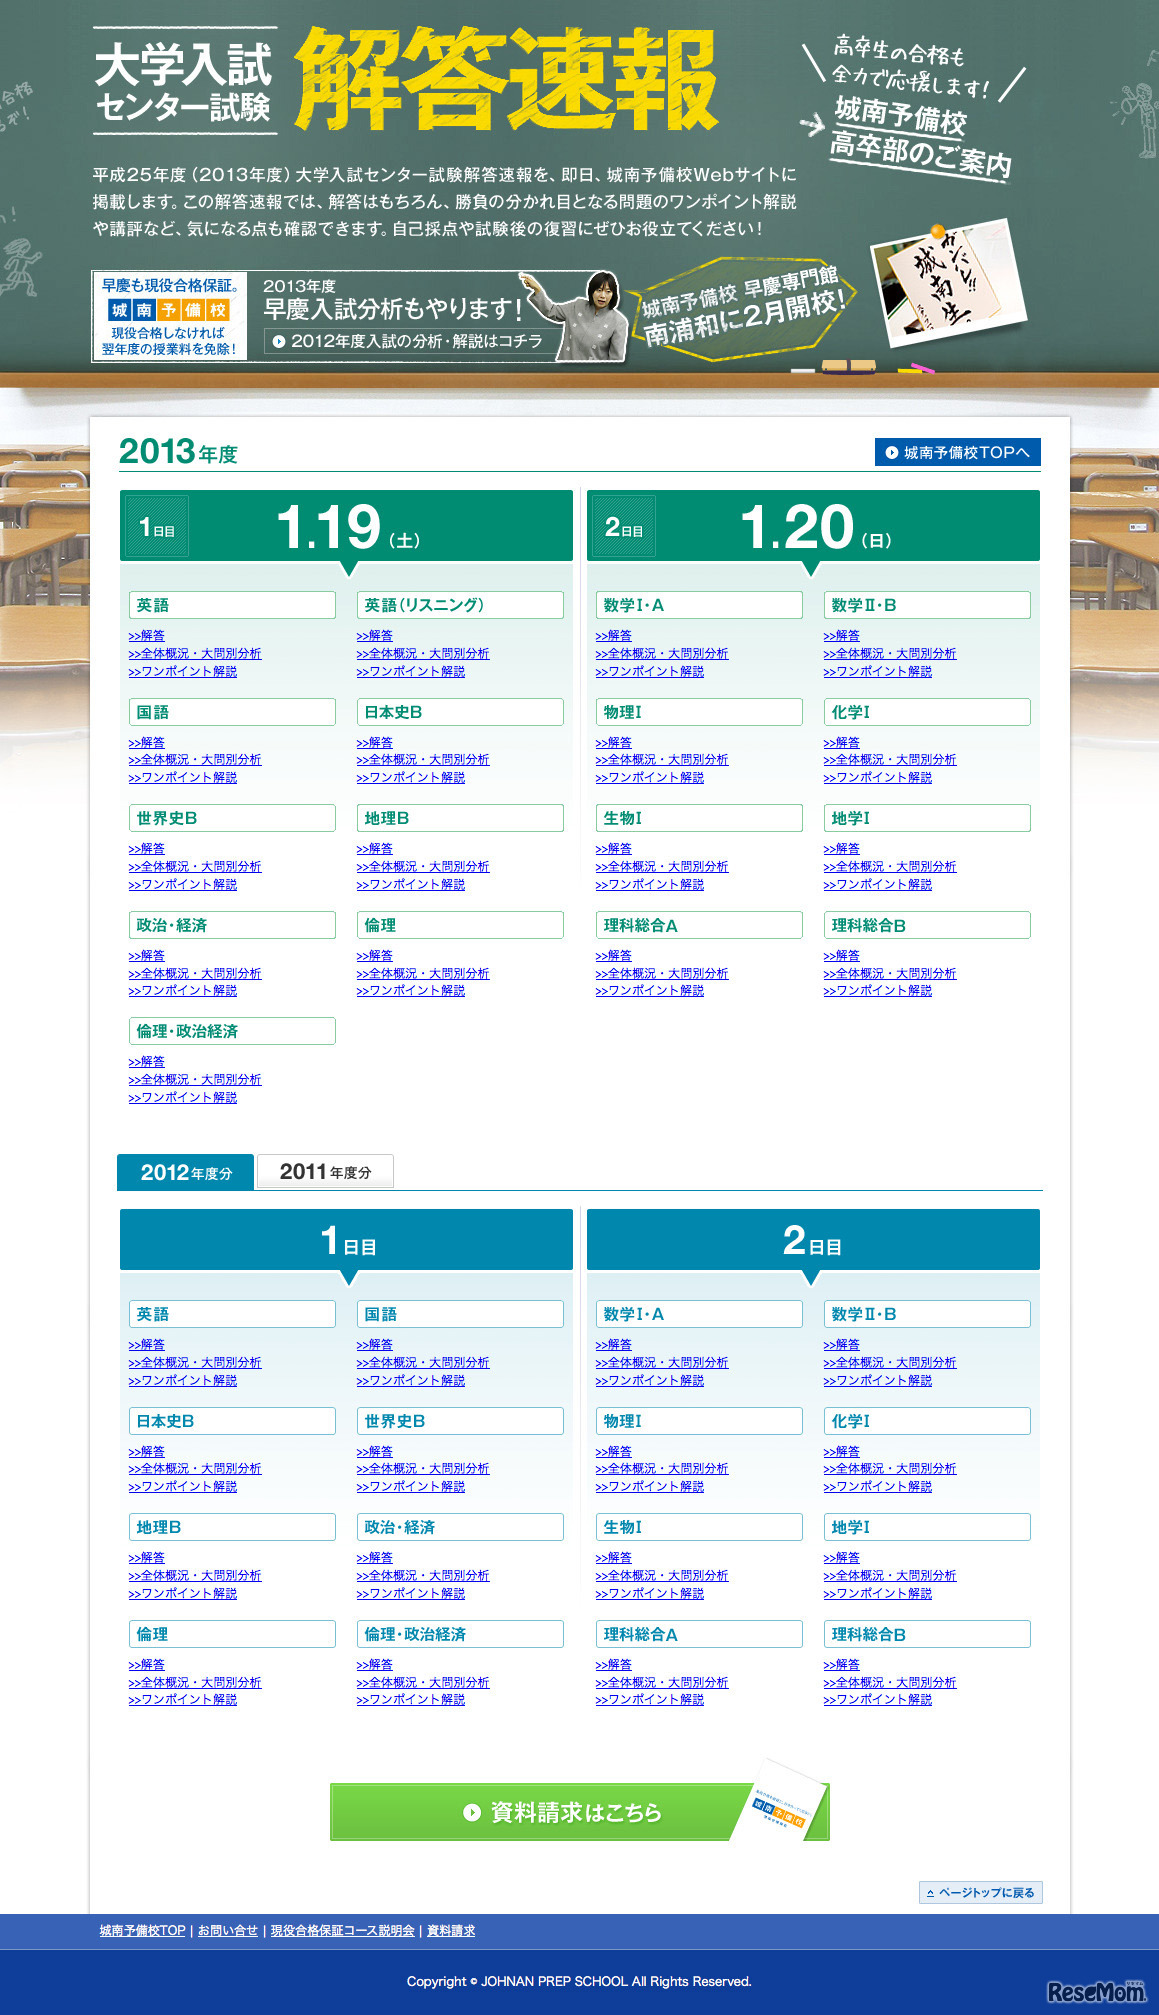This screenshot has height=2015, width=1159.
Task: Click footer link 現役合格保証コース説明会
Action: [x=342, y=1930]
